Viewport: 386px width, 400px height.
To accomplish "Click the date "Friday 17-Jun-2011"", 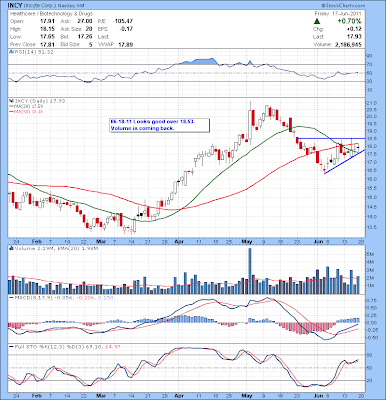I will 338,14.
